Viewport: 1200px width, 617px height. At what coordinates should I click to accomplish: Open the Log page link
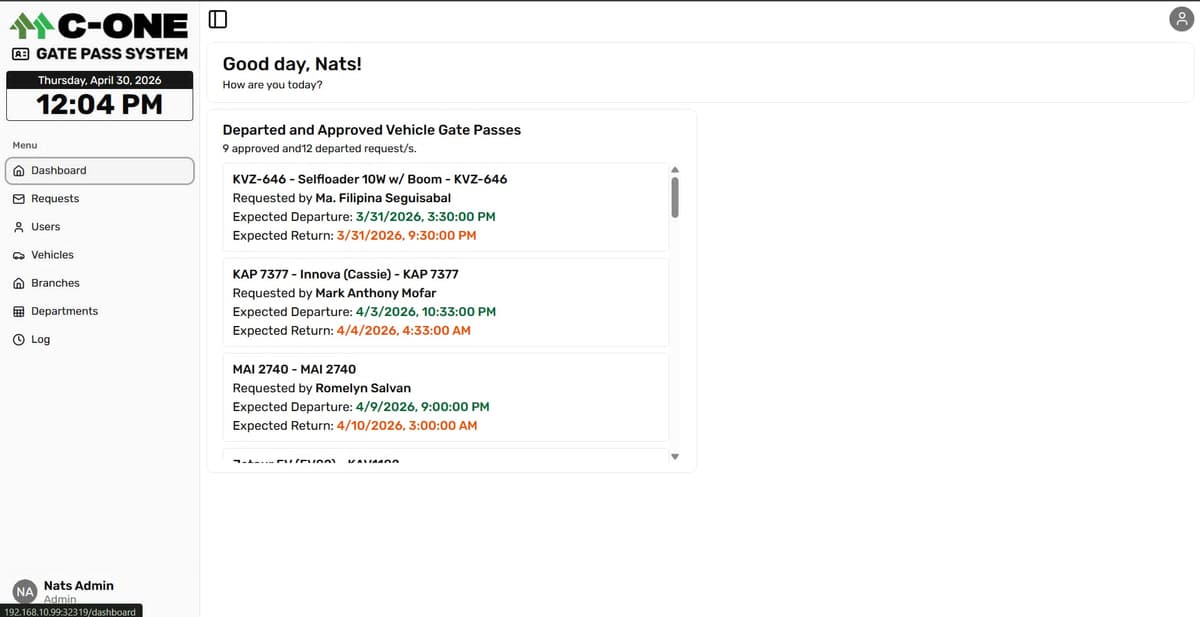[x=99, y=340]
